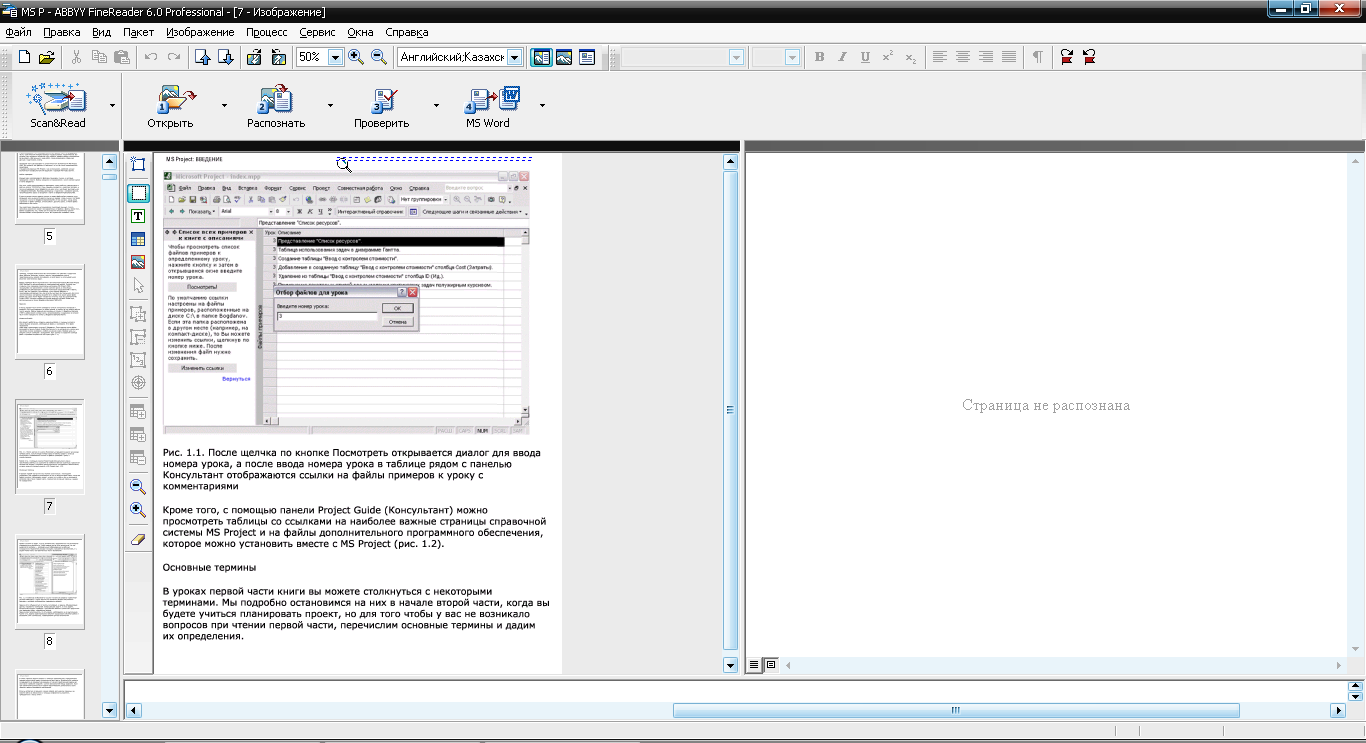Click the image panel zoom-in magnifier tool
This screenshot has width=1366, height=743.
point(138,509)
